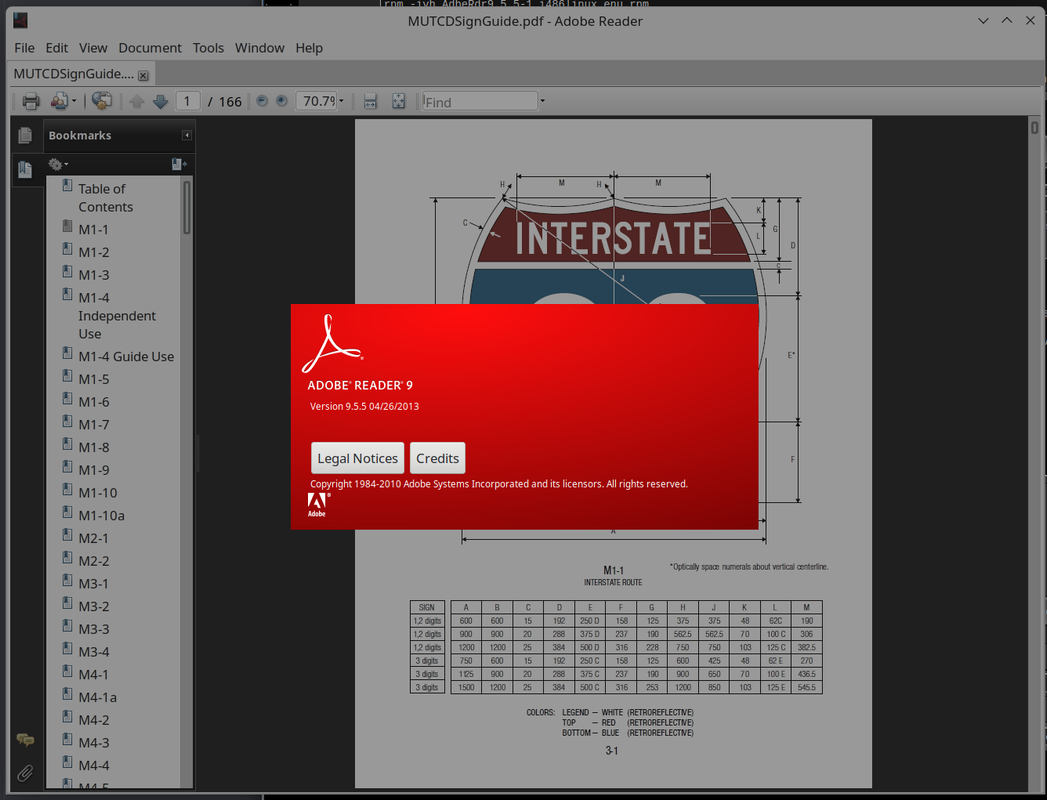Go to next page arrow

[x=160, y=102]
